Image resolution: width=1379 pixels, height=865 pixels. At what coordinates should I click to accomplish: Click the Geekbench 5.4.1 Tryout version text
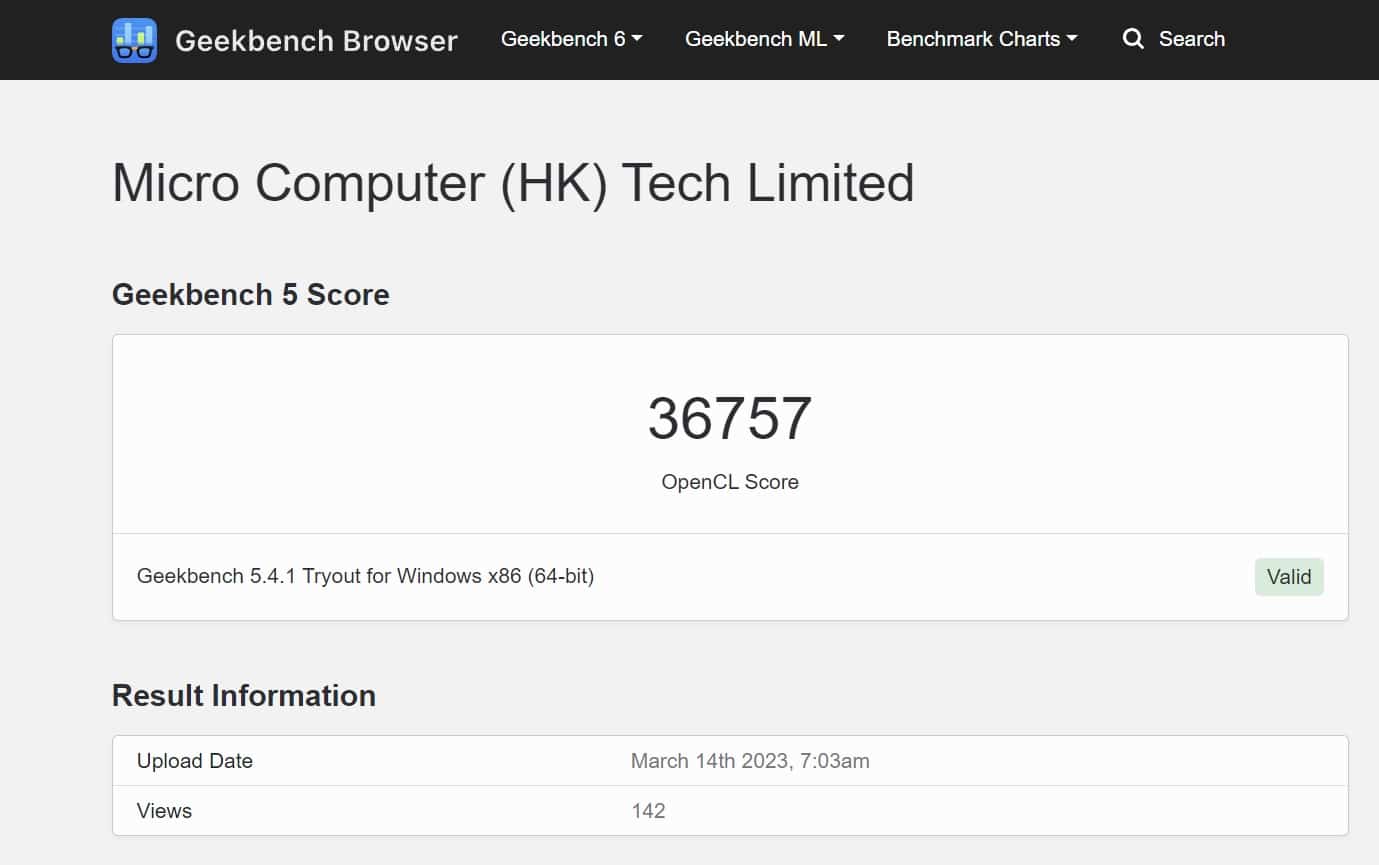[365, 576]
